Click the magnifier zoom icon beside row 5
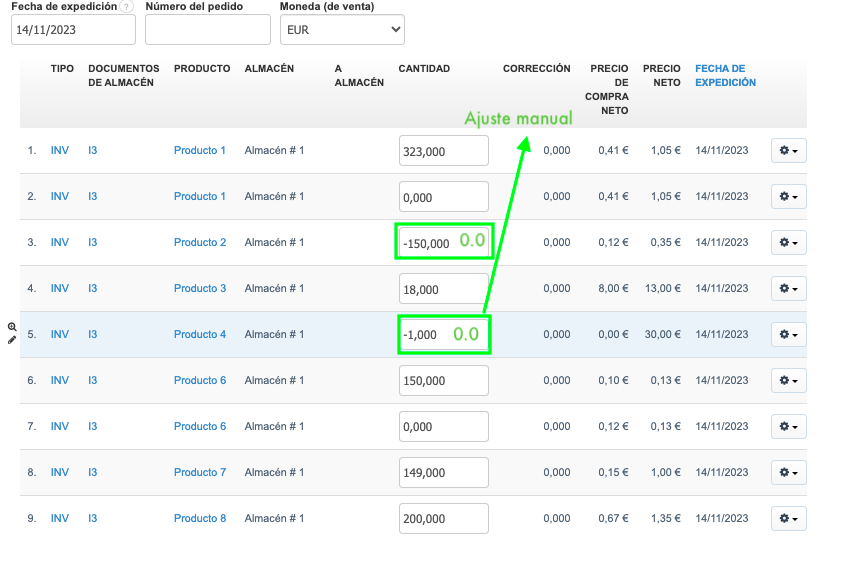 click(x=12, y=327)
